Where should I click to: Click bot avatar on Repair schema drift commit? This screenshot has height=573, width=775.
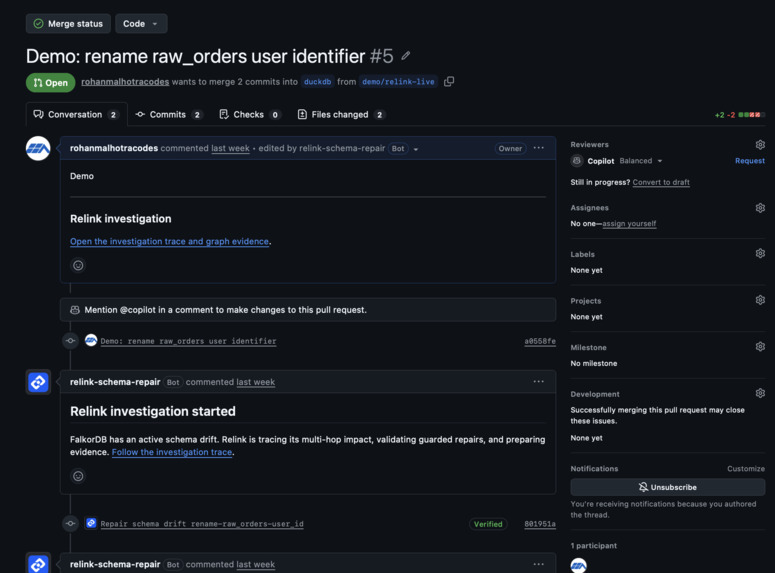[x=91, y=523]
